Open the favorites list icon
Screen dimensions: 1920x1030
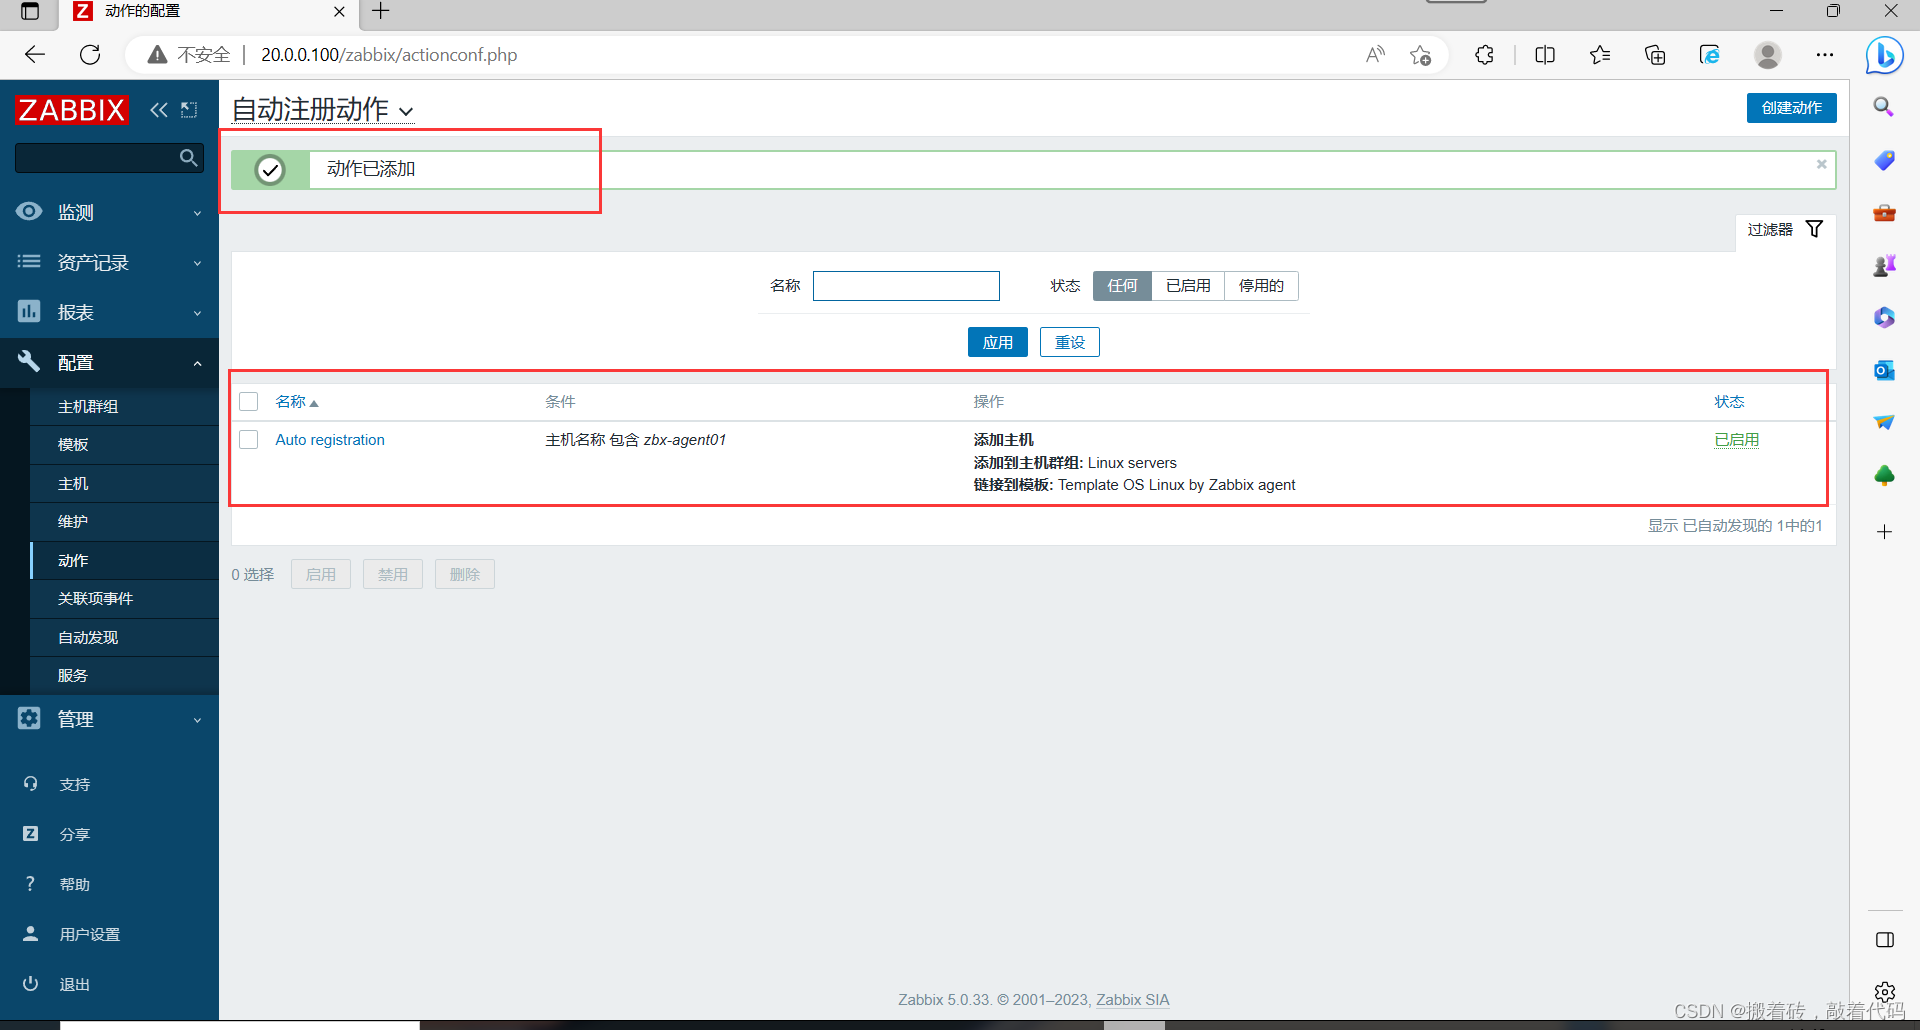[1600, 55]
